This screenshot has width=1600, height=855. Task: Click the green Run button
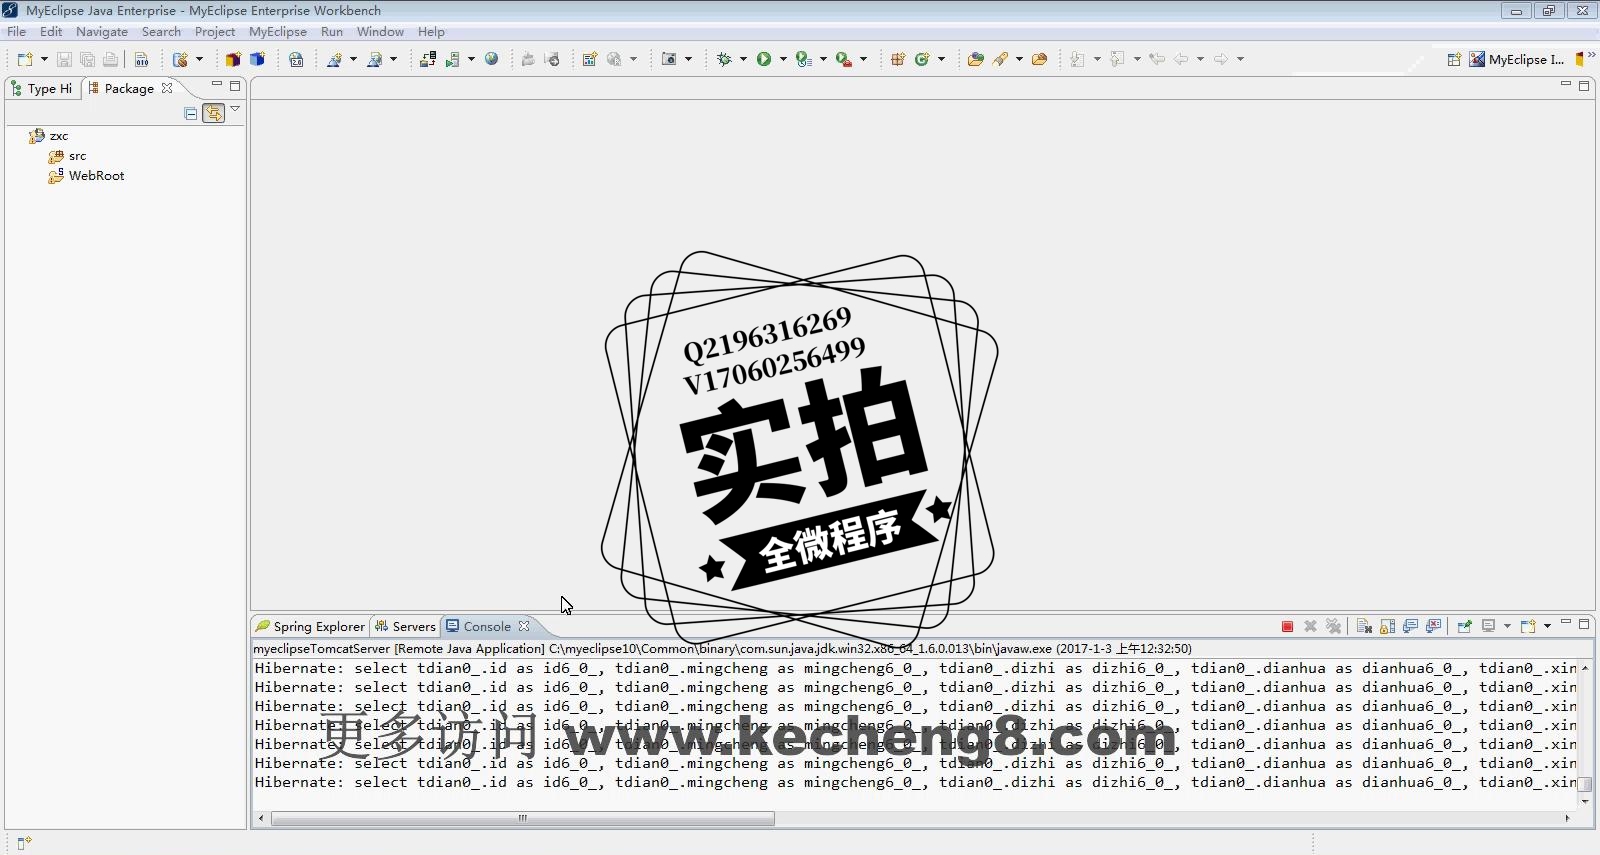click(x=764, y=59)
